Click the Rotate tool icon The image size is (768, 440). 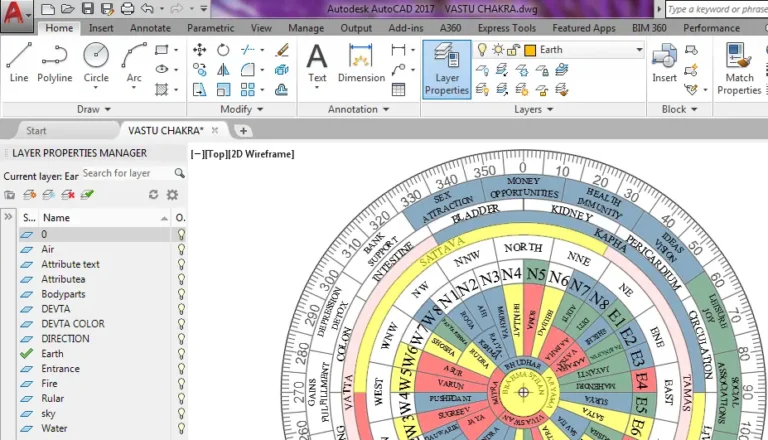point(223,50)
